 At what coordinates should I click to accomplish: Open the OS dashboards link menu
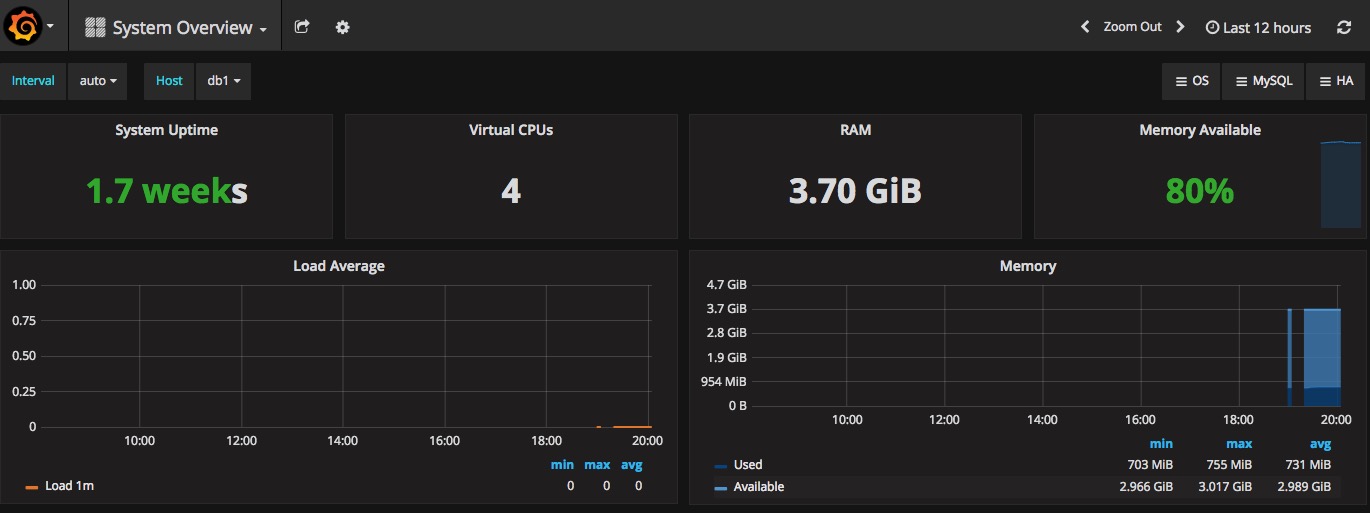click(1191, 81)
